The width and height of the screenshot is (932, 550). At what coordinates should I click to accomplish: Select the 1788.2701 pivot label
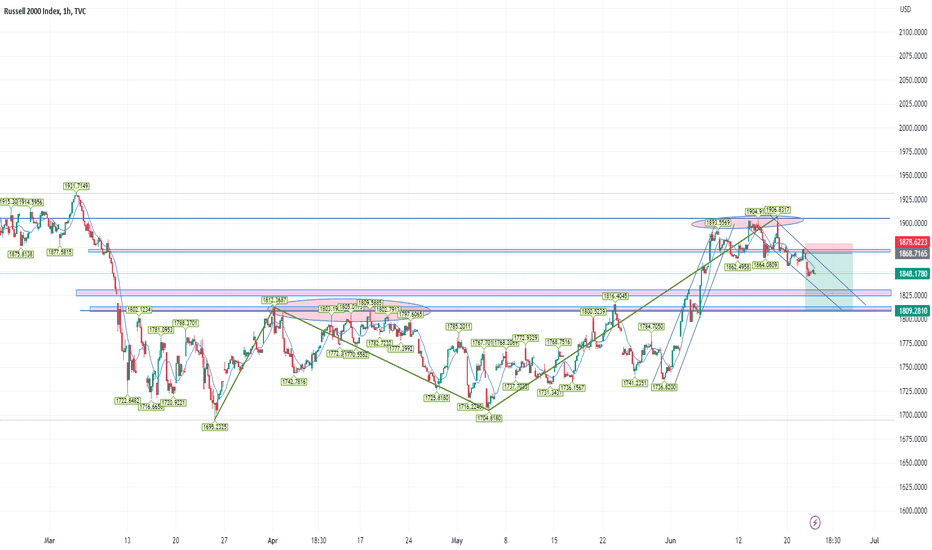click(185, 323)
